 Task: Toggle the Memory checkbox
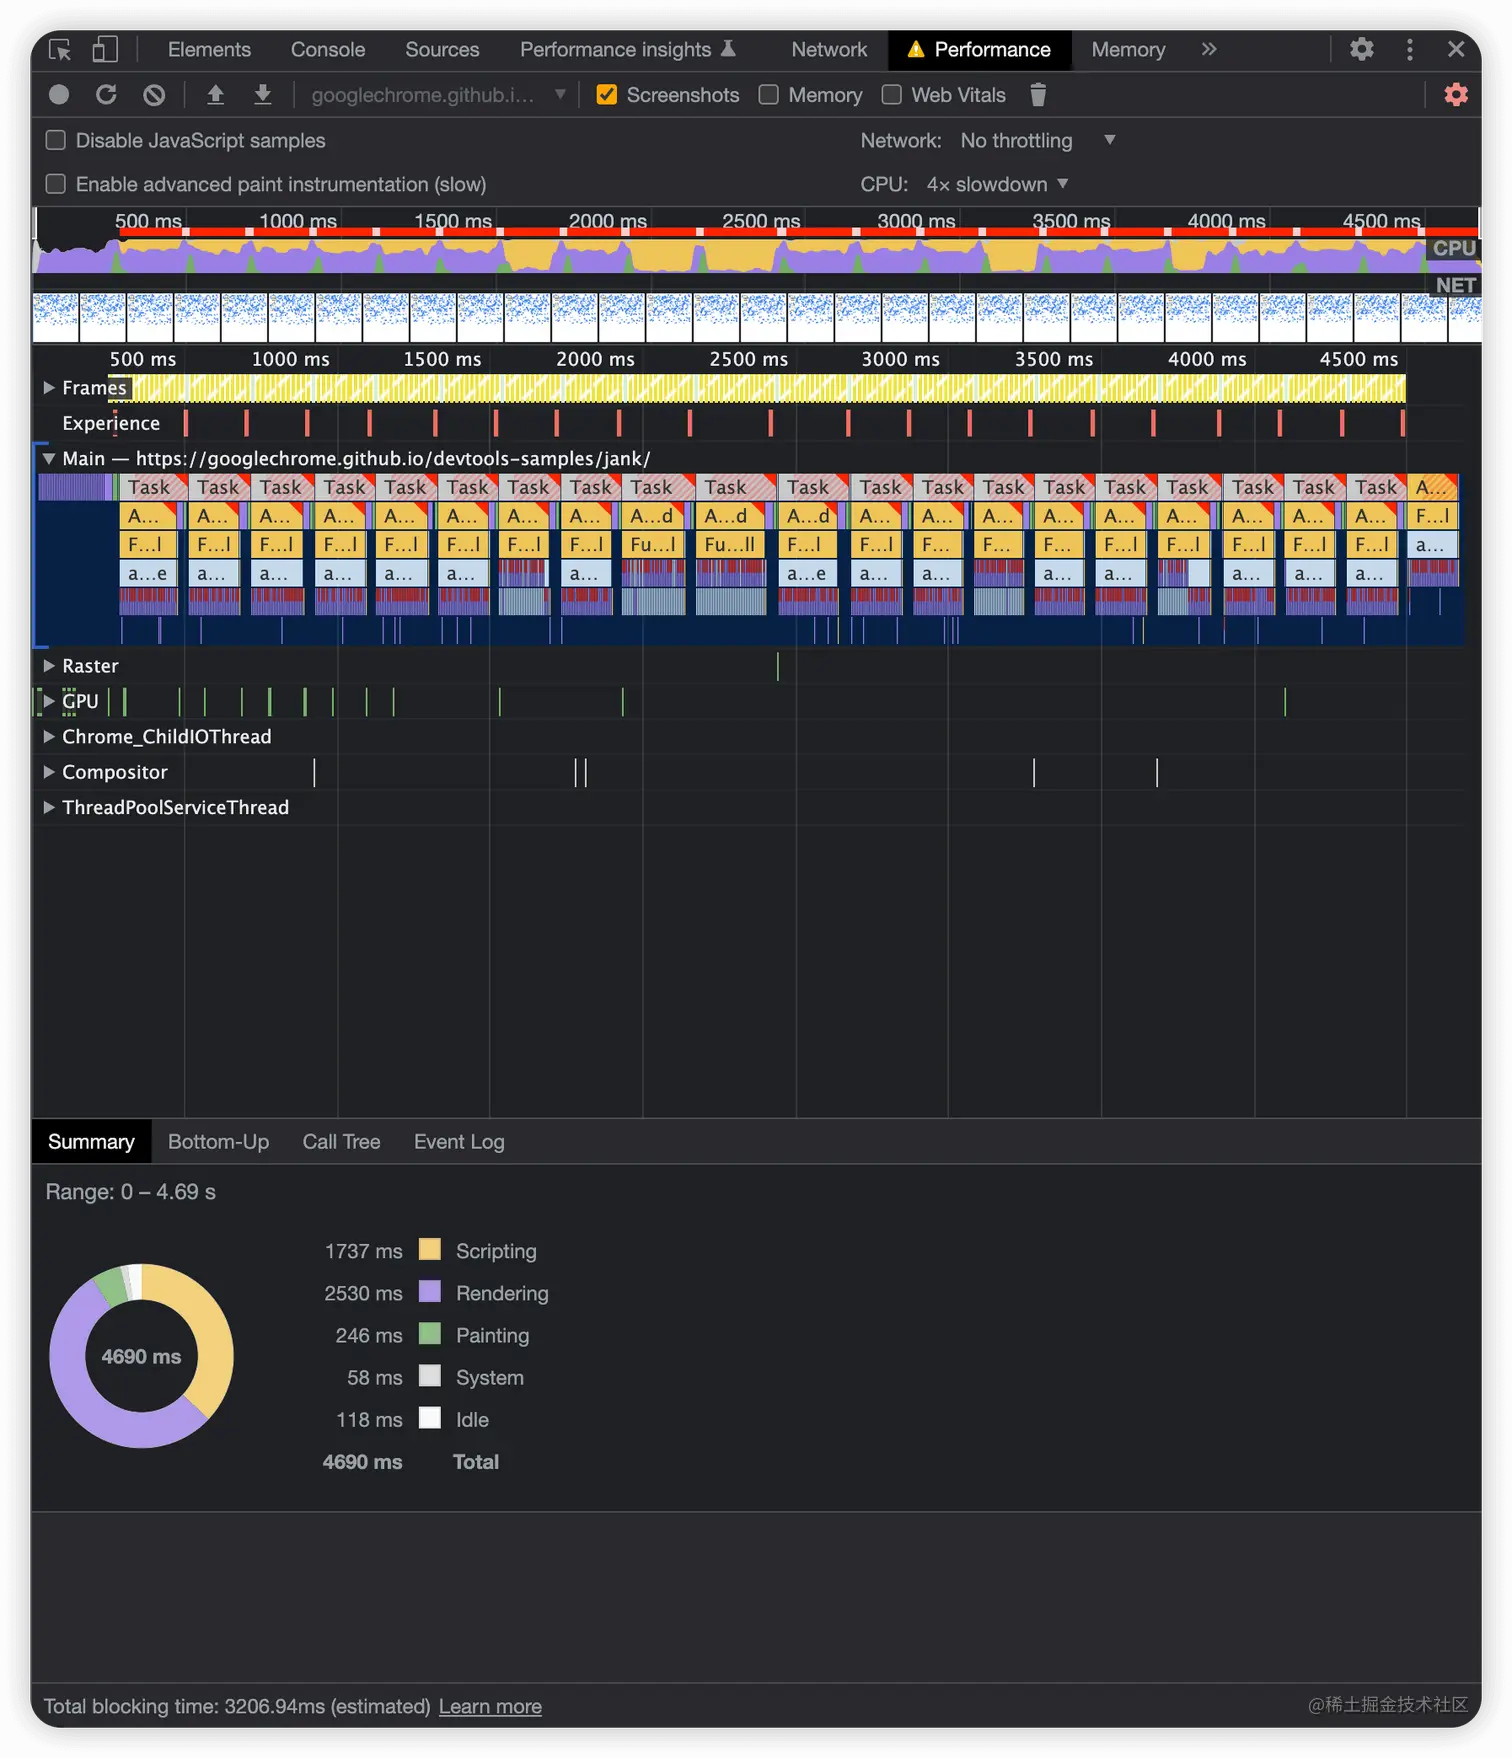point(768,95)
